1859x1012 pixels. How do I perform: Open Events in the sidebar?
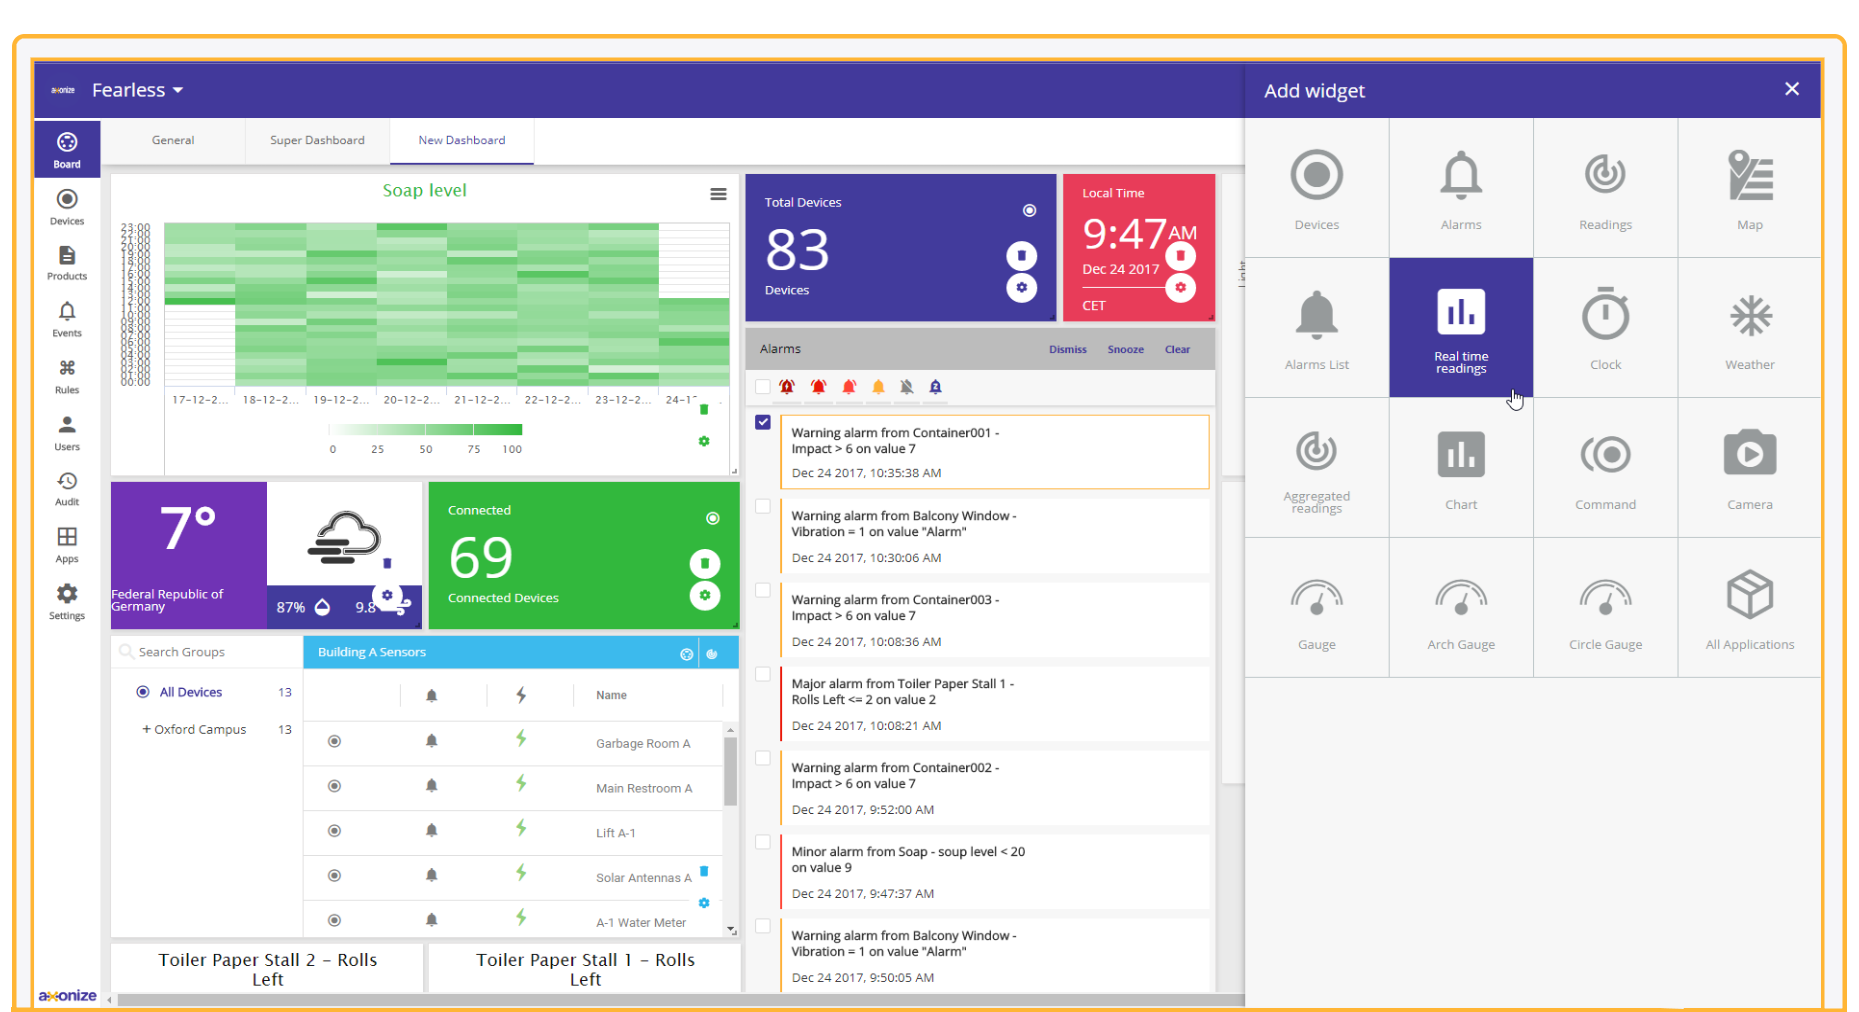click(x=67, y=320)
